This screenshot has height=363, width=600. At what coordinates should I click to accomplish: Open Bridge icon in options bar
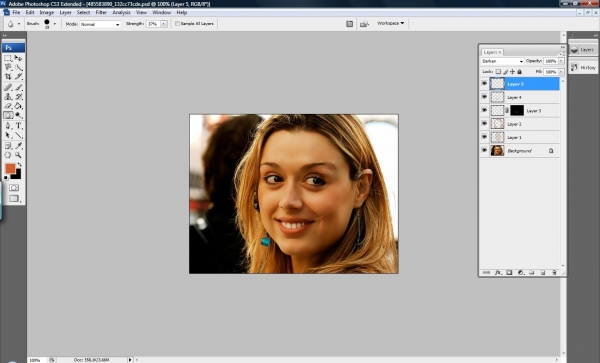364,24
